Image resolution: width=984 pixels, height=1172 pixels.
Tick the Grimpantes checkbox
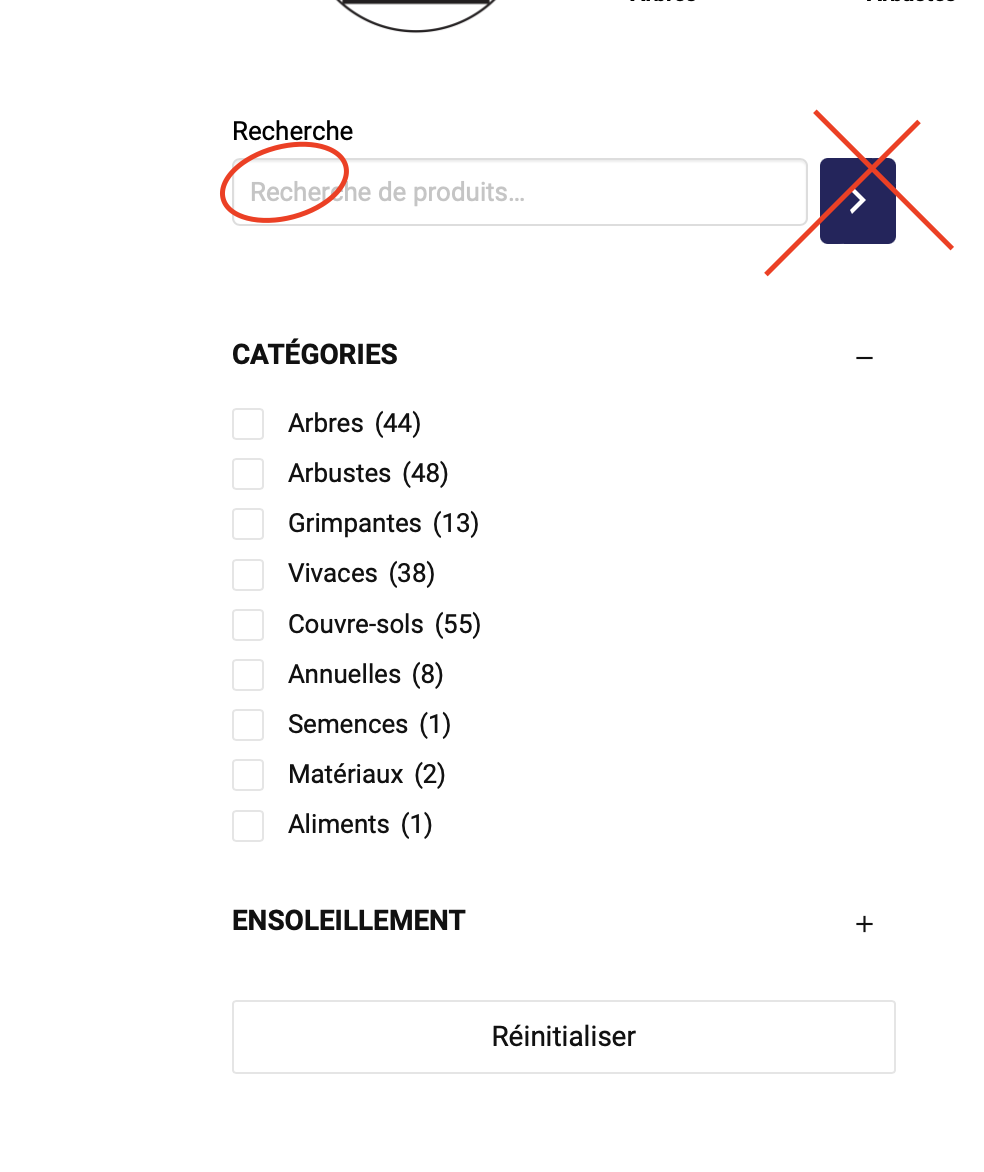point(248,524)
